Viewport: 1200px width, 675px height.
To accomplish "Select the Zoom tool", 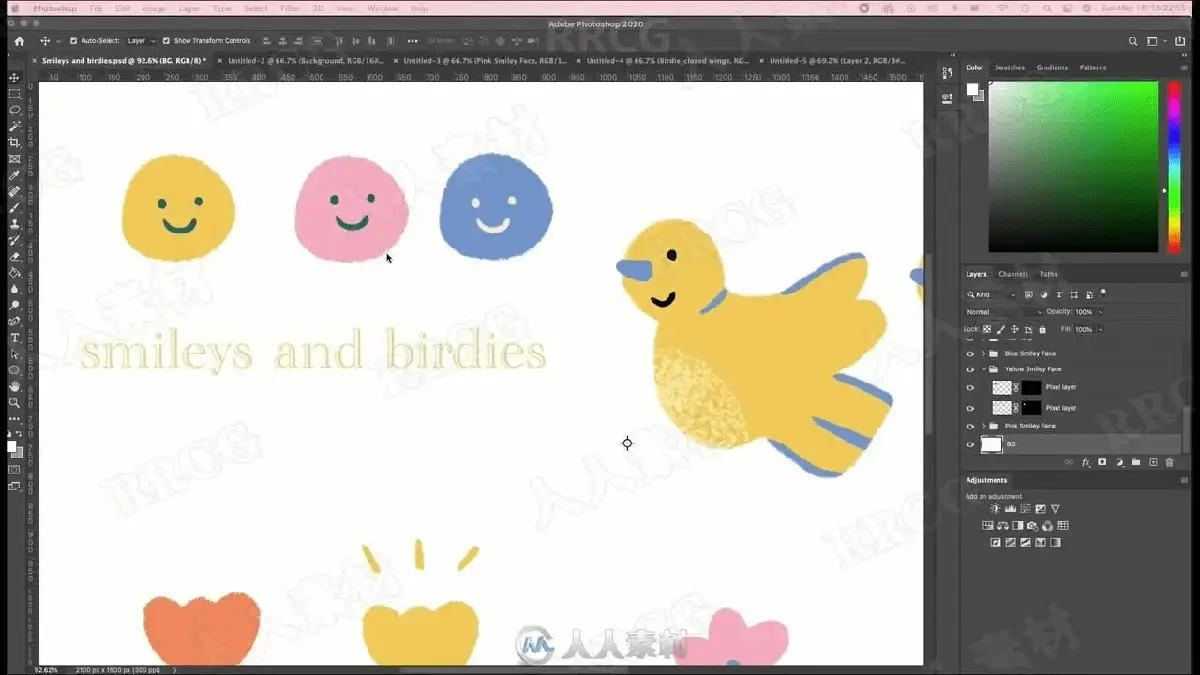I will (x=14, y=403).
